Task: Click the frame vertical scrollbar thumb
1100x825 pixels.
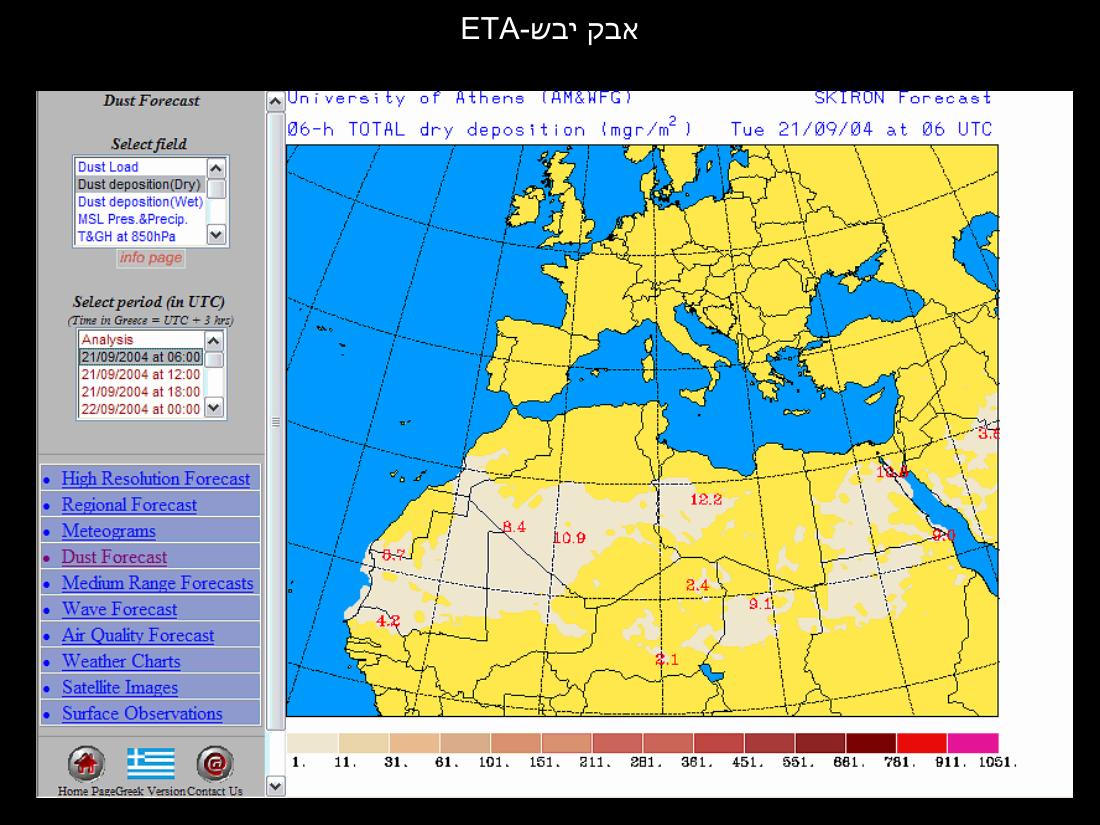Action: tap(276, 422)
